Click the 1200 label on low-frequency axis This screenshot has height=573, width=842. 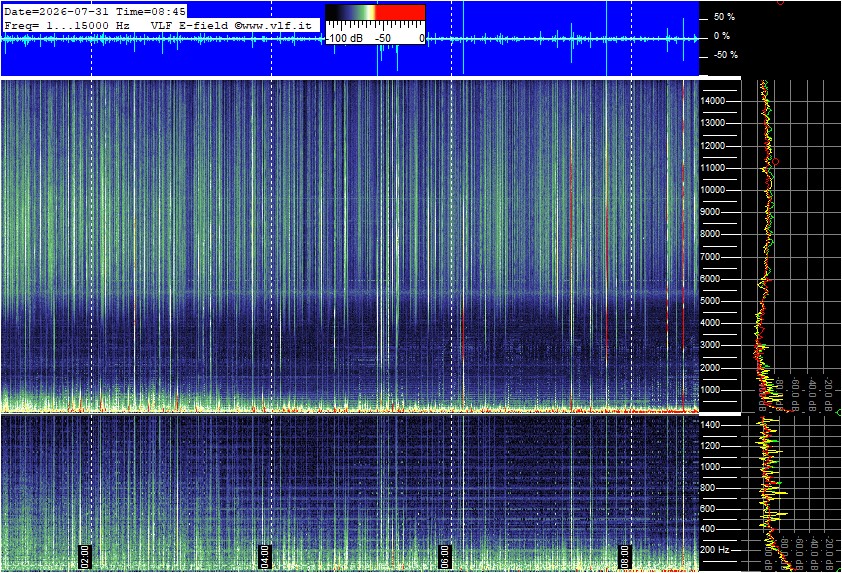tap(710, 446)
